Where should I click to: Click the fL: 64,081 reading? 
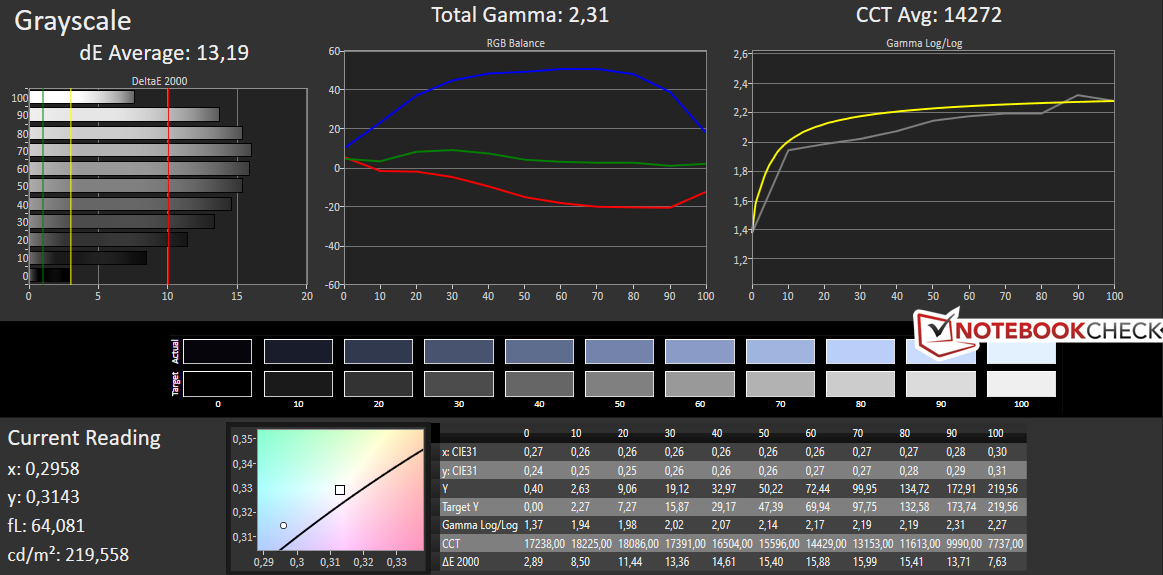[x=46, y=526]
